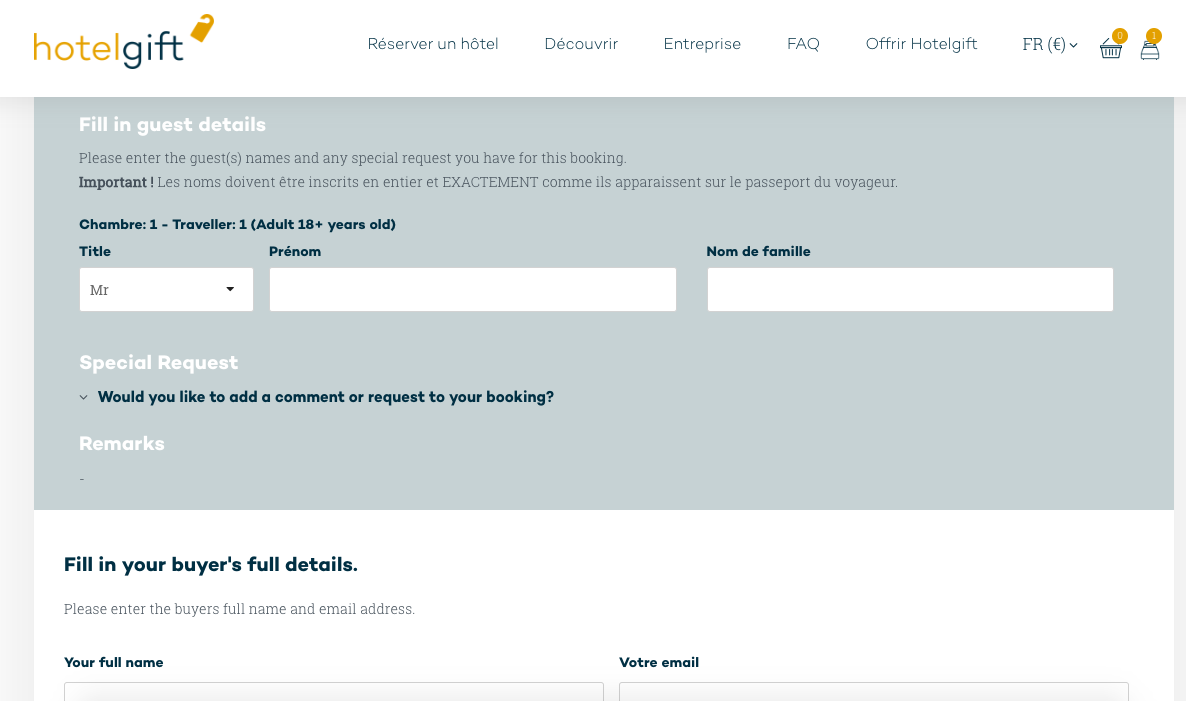1186x701 pixels.
Task: Open Réserver un hôtel menu
Action: 433,44
